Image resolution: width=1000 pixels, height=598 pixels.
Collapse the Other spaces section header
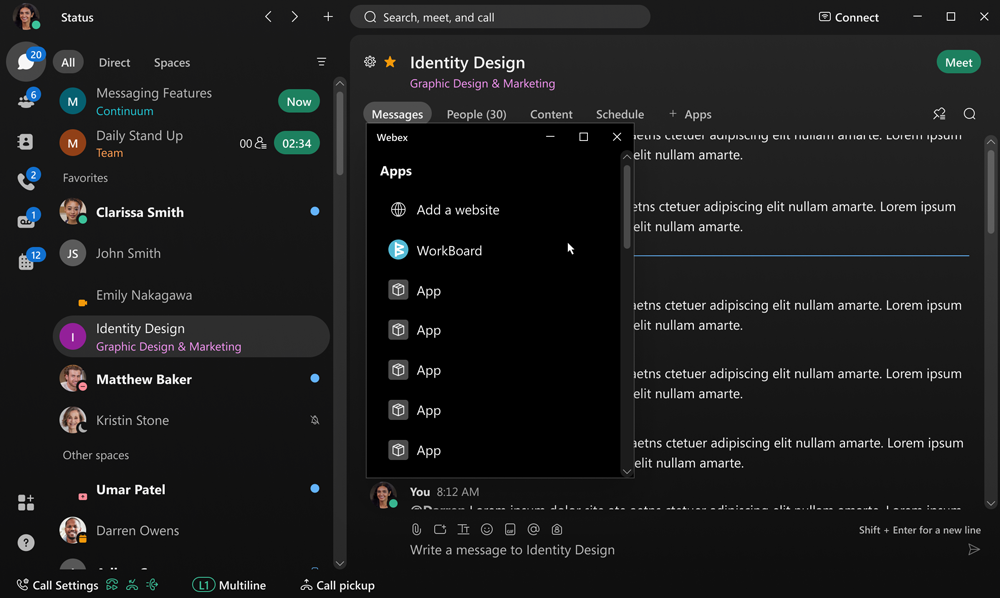[96, 455]
